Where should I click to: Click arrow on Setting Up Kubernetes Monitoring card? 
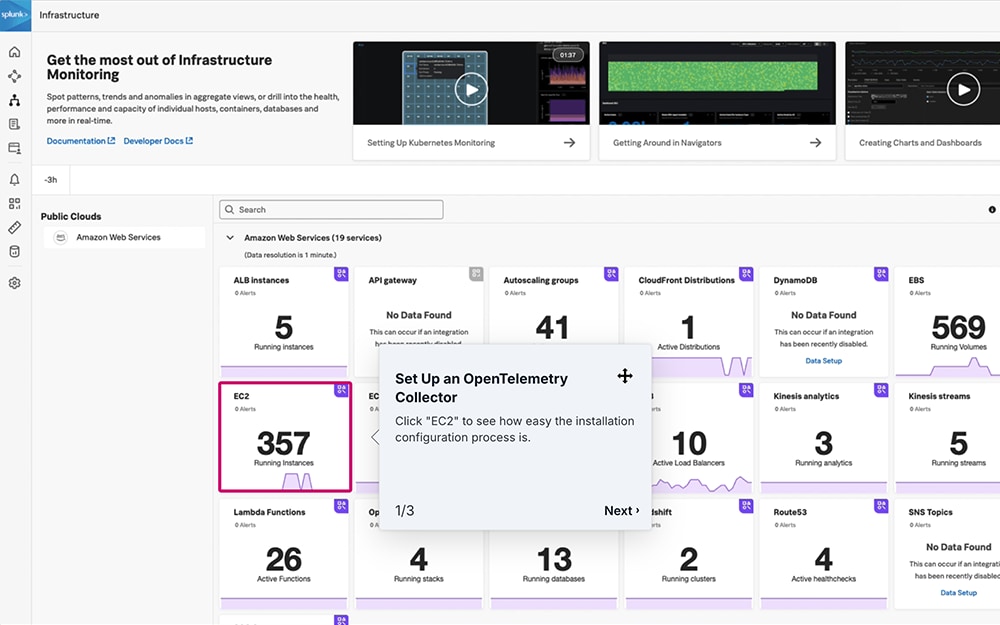[x=570, y=143]
